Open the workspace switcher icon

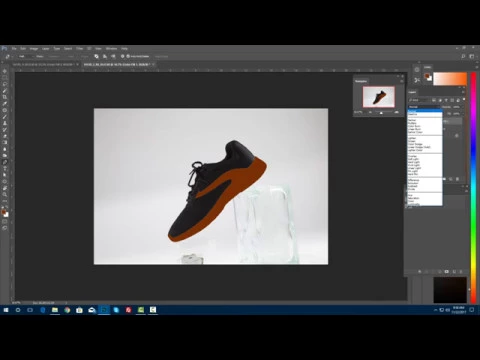pyautogui.click(x=472, y=56)
